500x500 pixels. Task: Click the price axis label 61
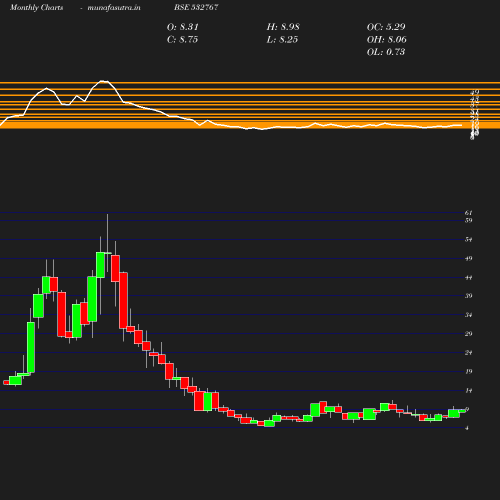(468, 213)
